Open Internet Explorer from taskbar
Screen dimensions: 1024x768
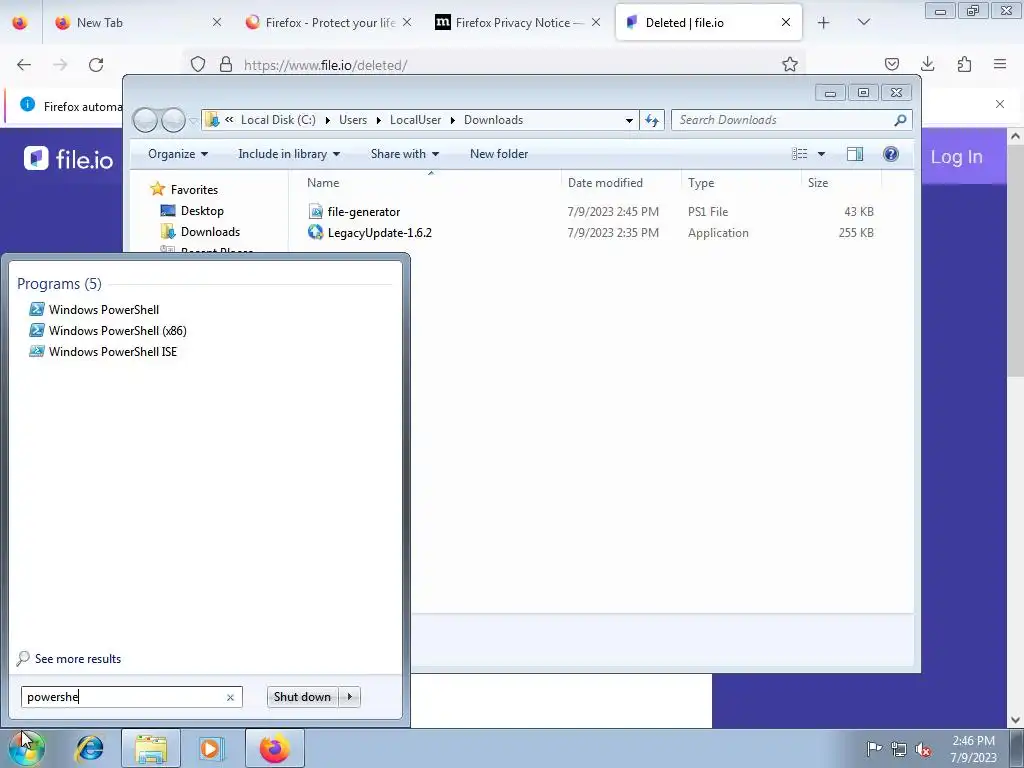click(90, 748)
